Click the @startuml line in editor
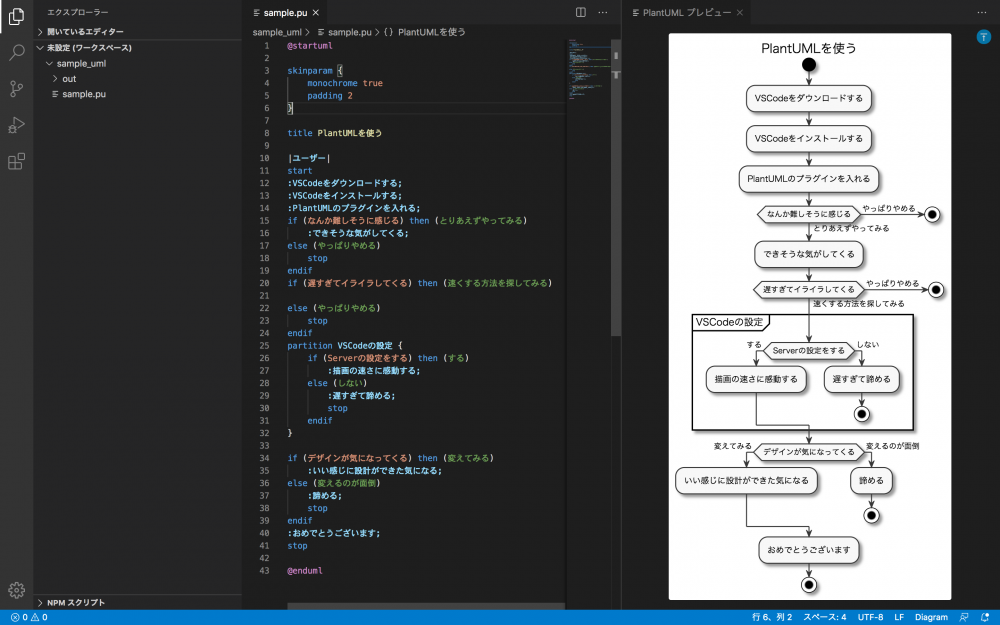 tap(310, 46)
